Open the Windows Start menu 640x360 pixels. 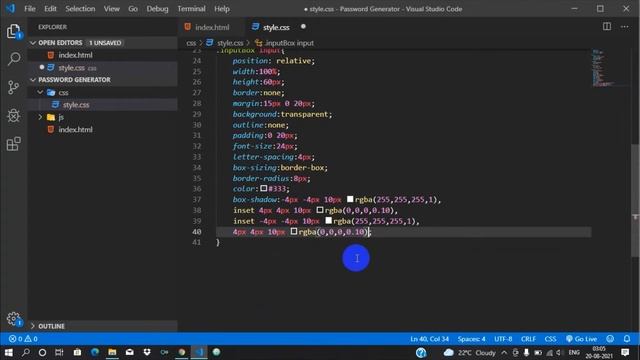pyautogui.click(x=8, y=352)
